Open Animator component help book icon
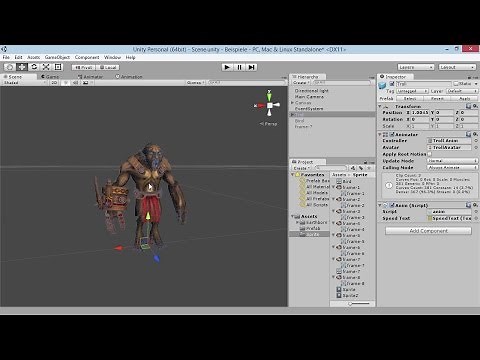The height and width of the screenshot is (360, 480). [468, 134]
